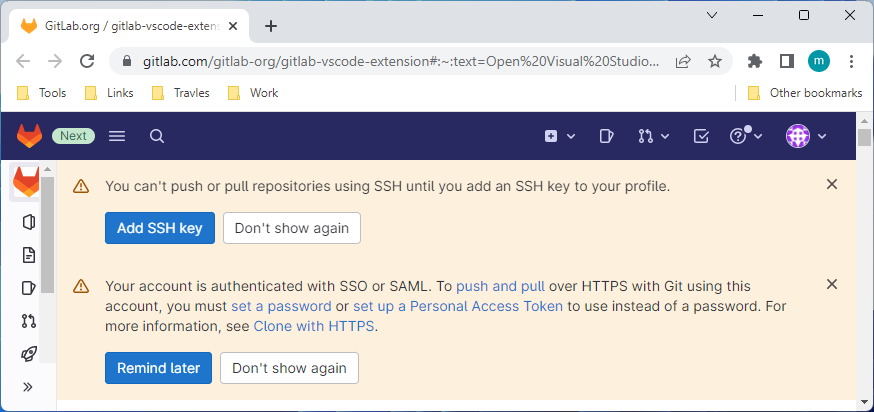874x412 pixels.
Task: Click the Add SSH key button
Action: pos(159,228)
